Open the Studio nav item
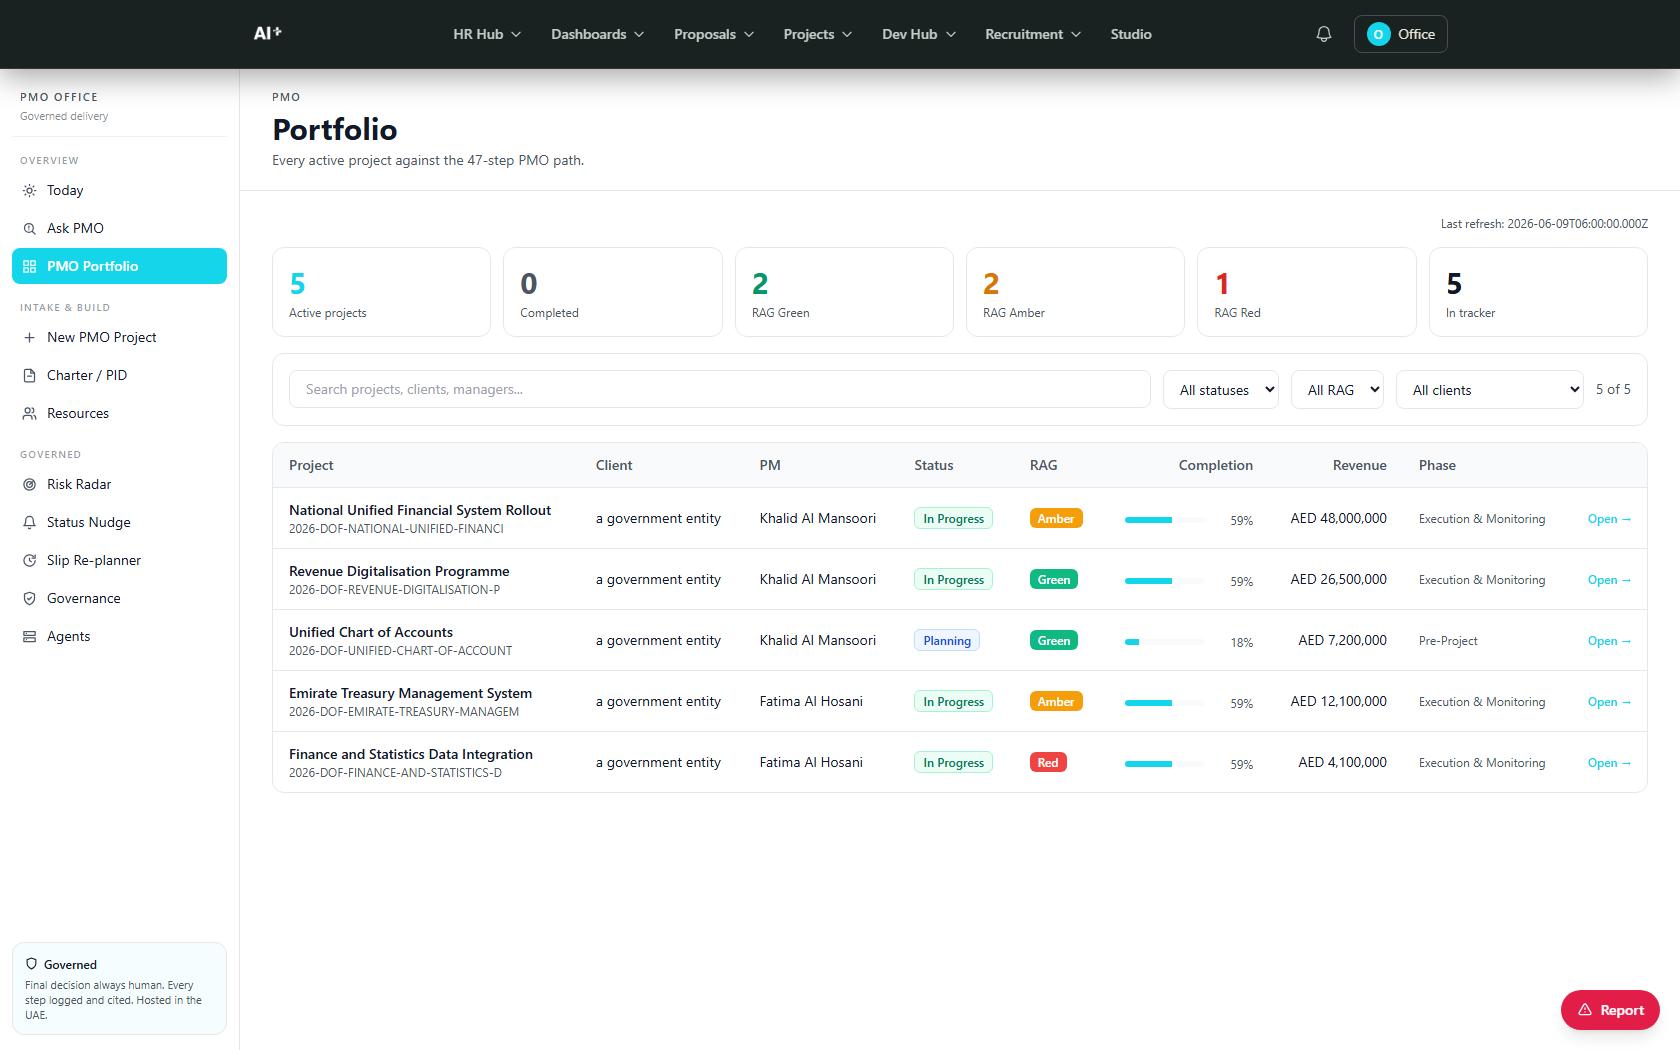The image size is (1680, 1050). (x=1131, y=34)
